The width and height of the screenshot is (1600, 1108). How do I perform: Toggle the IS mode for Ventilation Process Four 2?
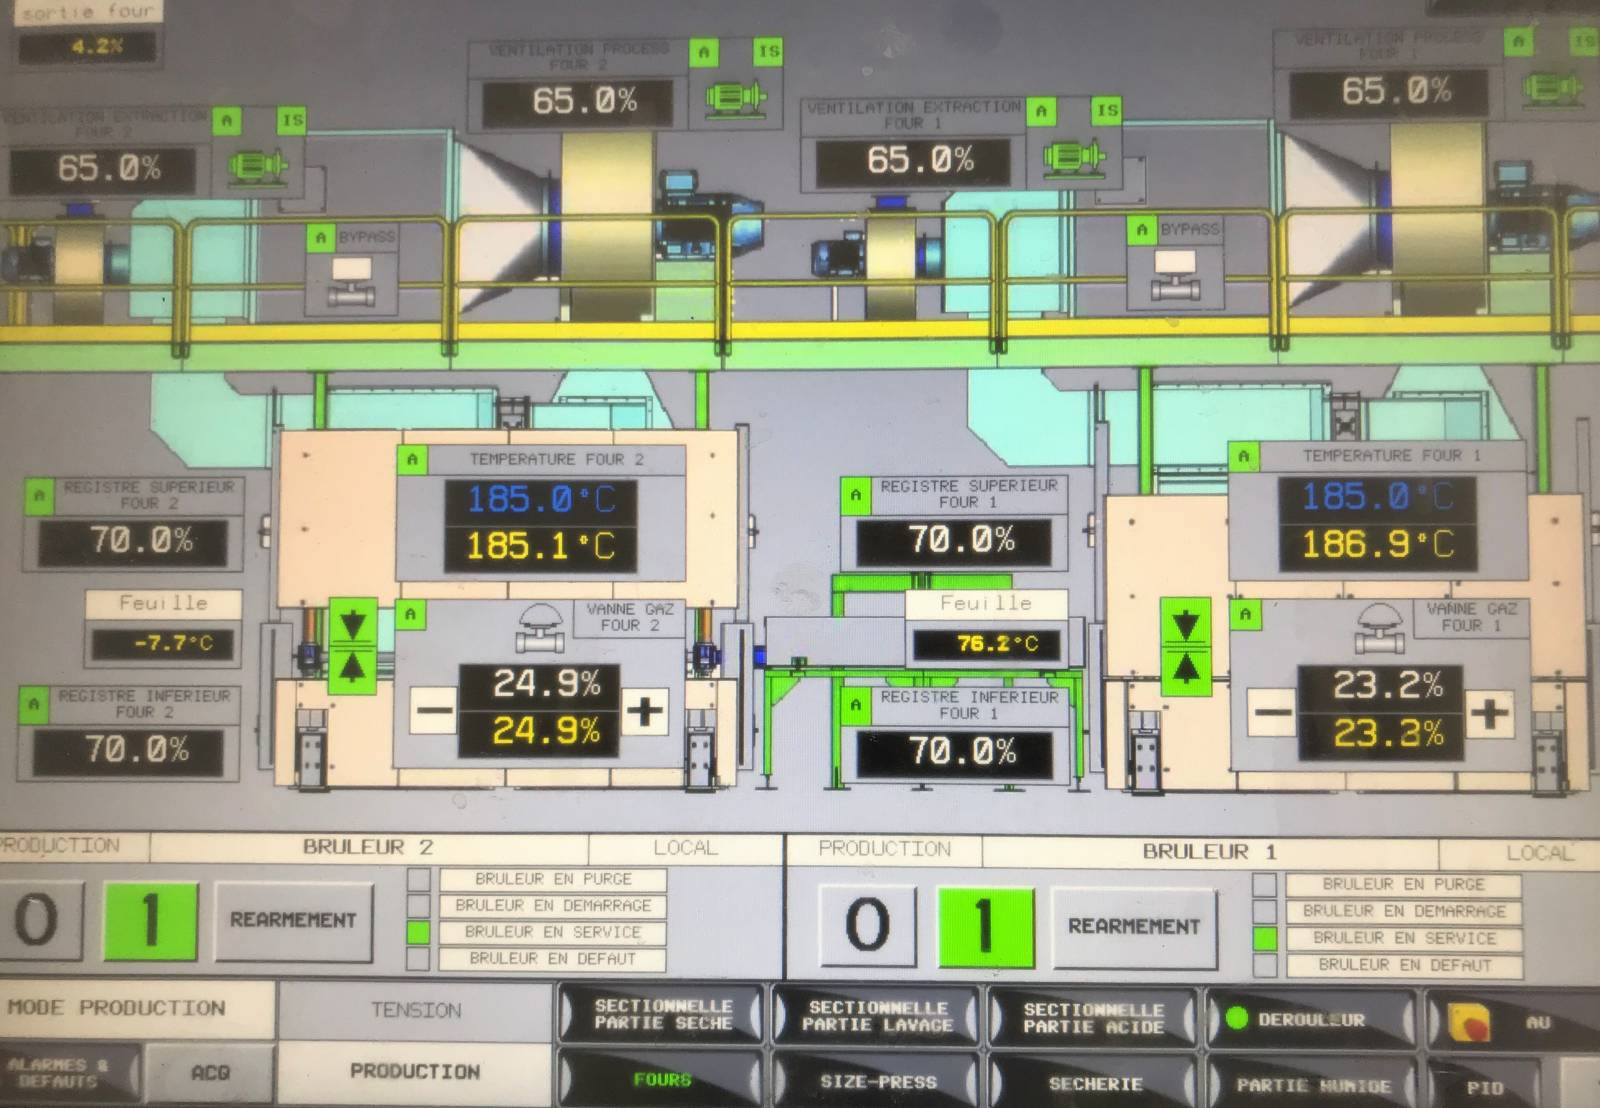[x=768, y=51]
